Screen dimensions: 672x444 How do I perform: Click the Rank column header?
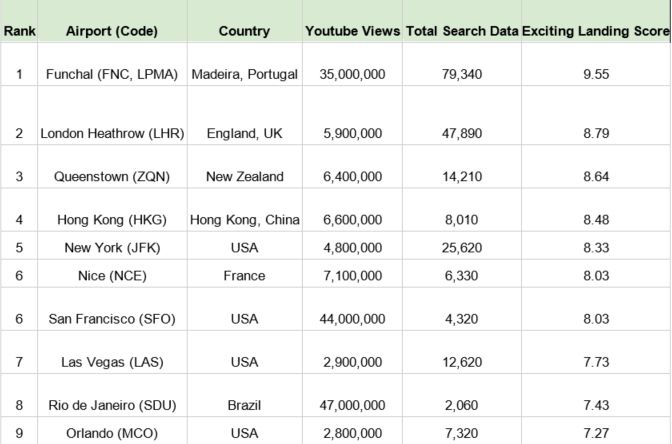click(19, 31)
